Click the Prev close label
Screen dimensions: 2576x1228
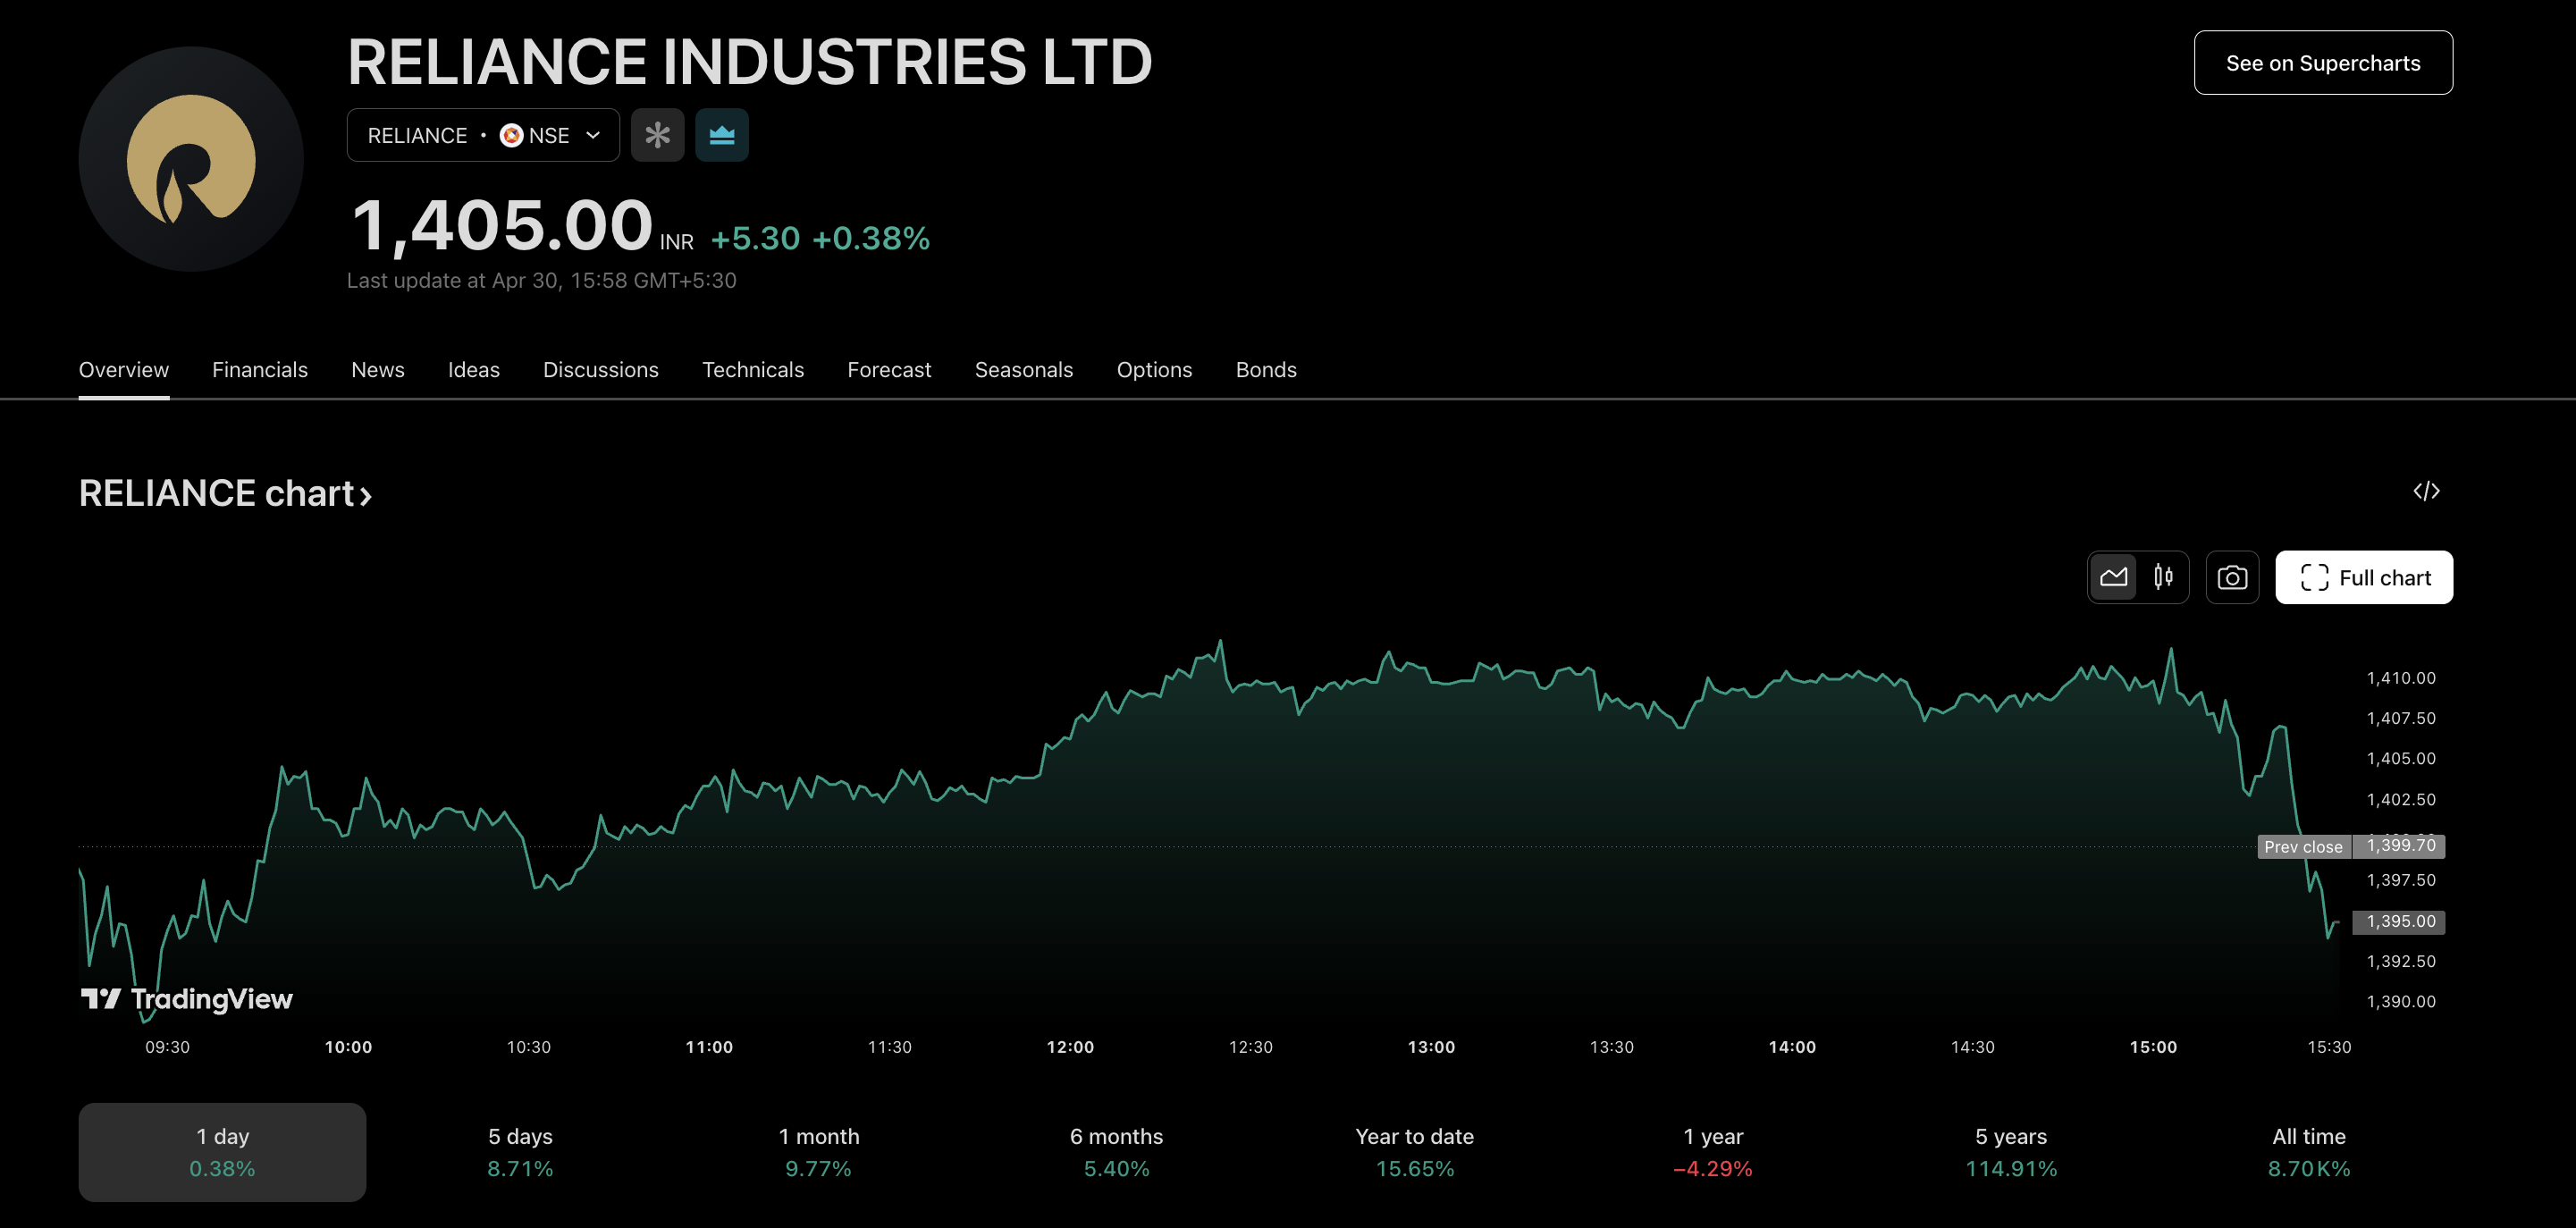(x=2303, y=847)
